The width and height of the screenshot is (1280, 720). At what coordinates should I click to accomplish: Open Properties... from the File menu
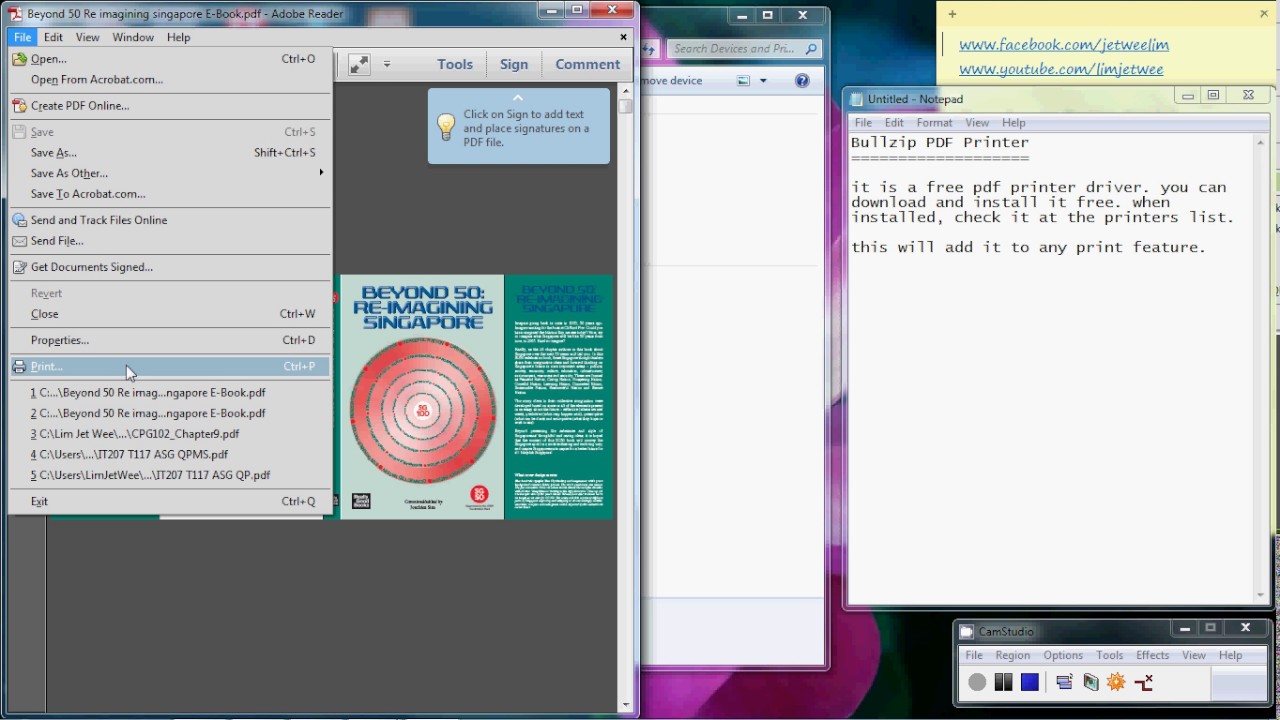tap(170, 340)
